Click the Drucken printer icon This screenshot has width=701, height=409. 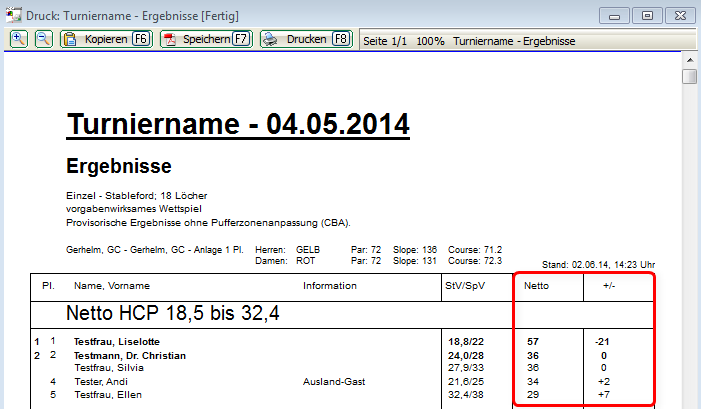tap(270, 39)
